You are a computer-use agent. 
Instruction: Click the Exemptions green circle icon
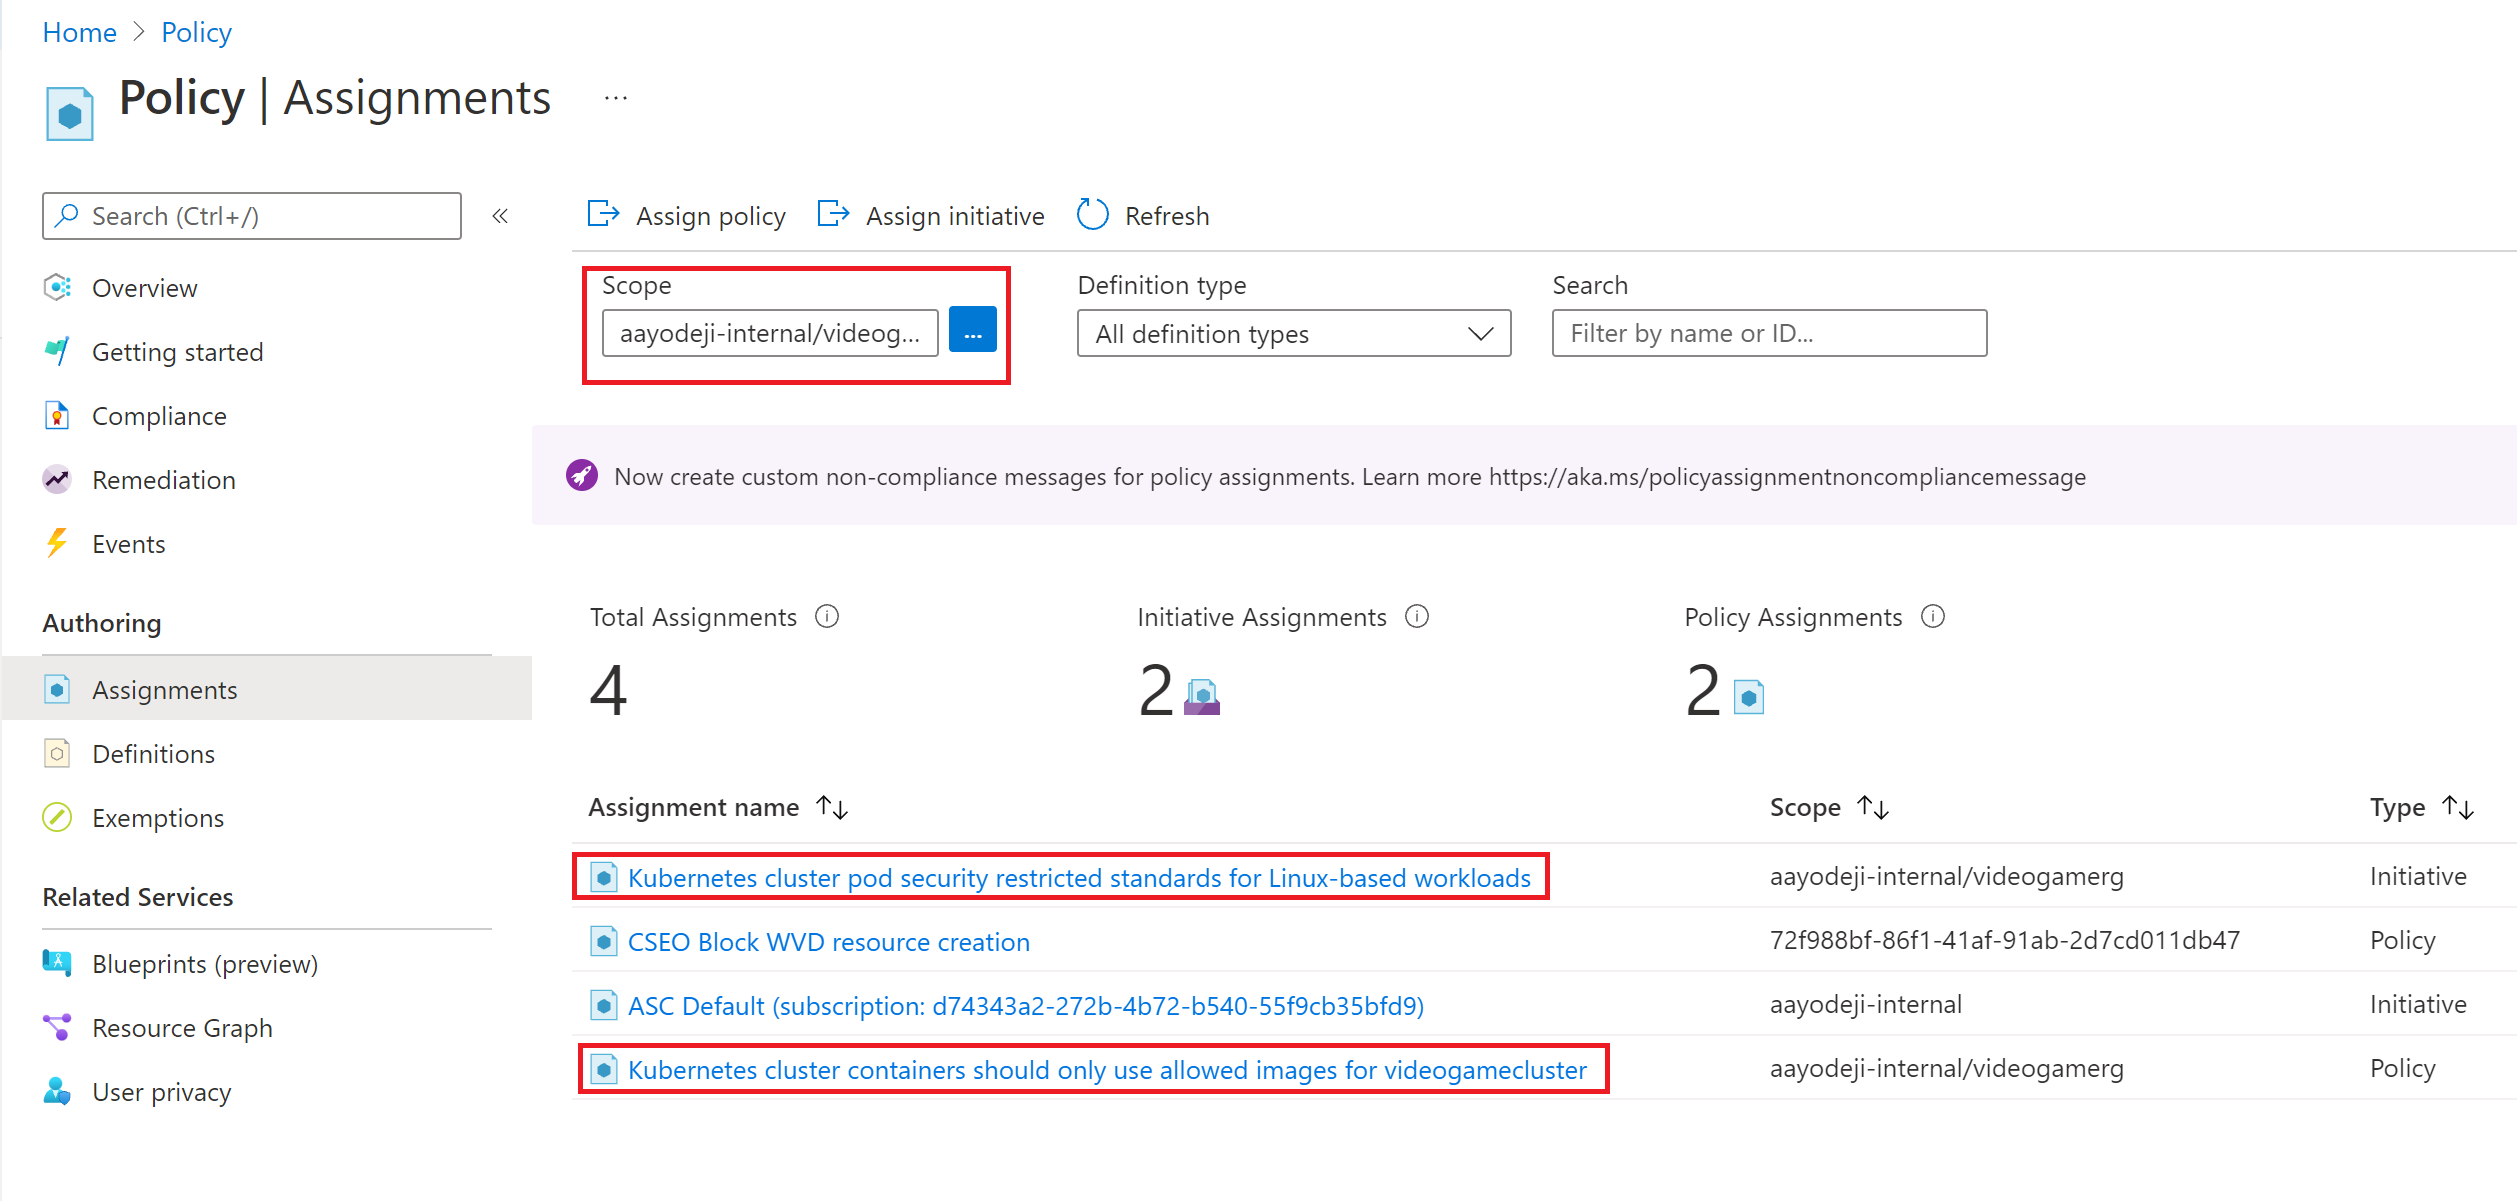click(57, 817)
